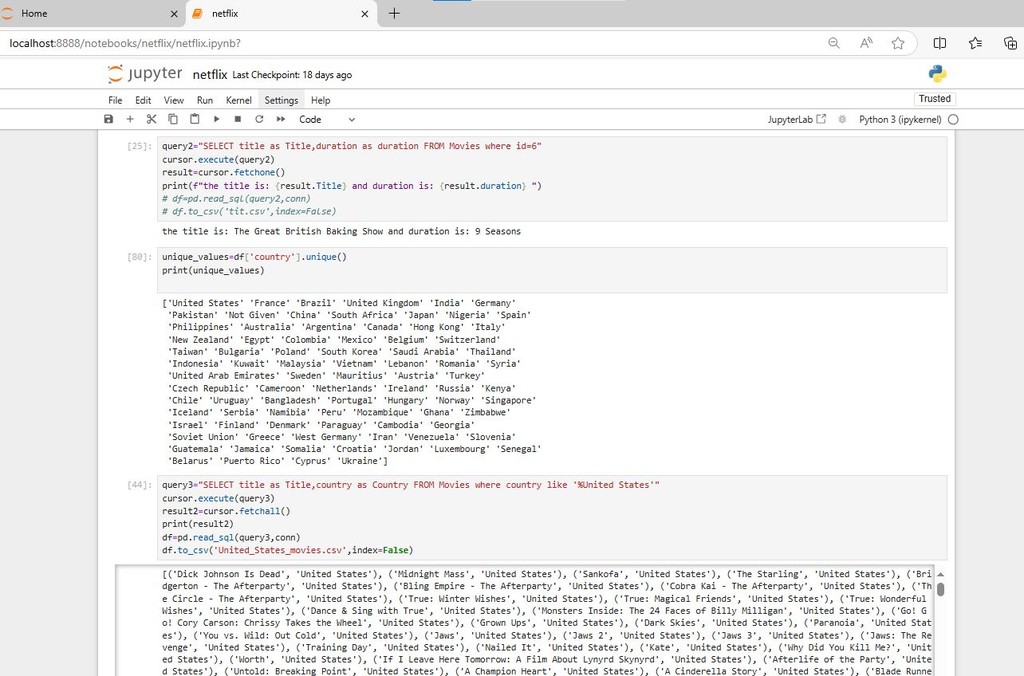This screenshot has width=1024, height=676.
Task: Click Last Checkpoint: 18 days ago text
Action: tap(292, 75)
